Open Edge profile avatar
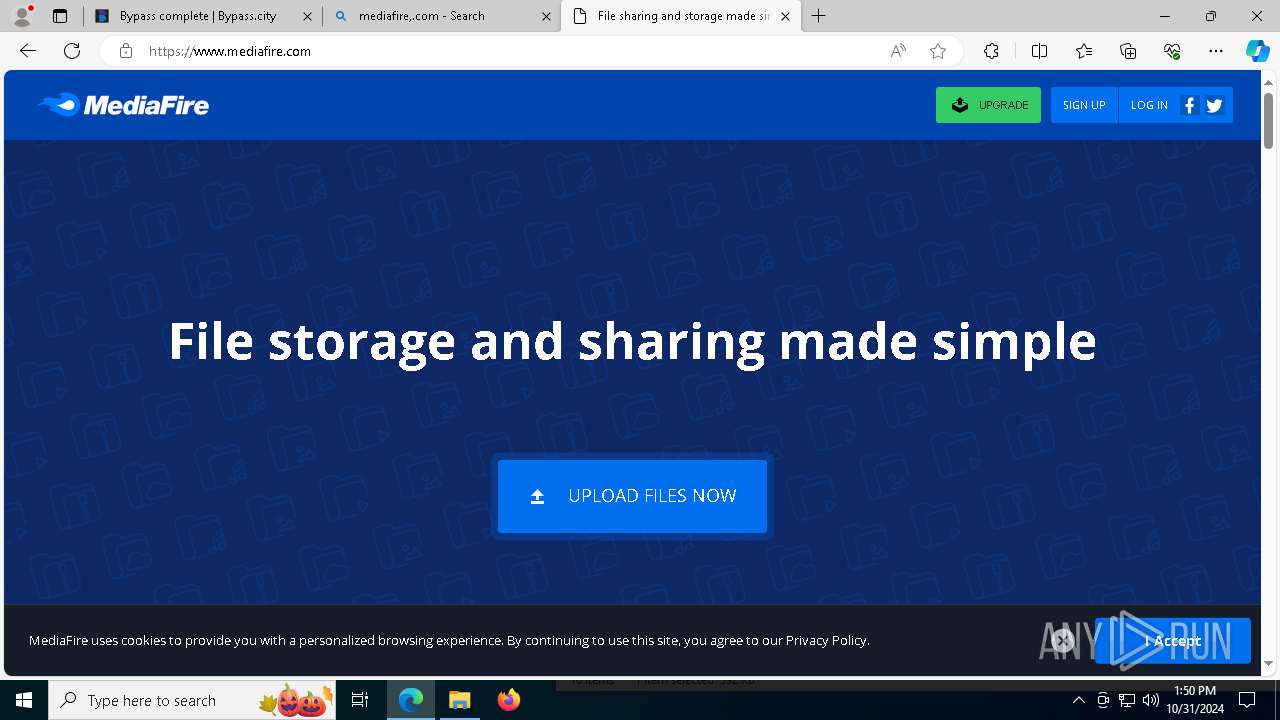Image resolution: width=1280 pixels, height=720 pixels. (21, 16)
